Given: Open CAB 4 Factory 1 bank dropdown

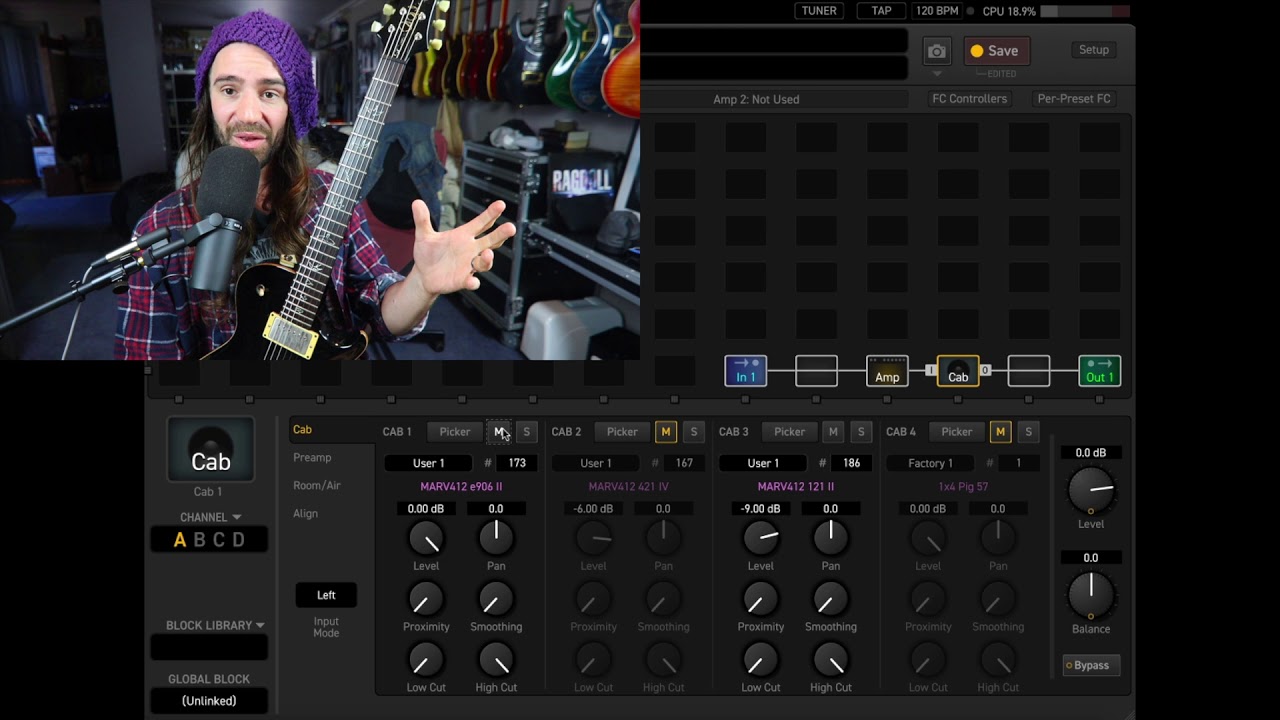Looking at the screenshot, I should coord(930,463).
